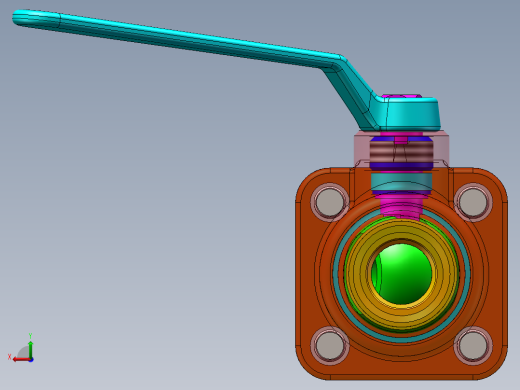Image resolution: width=520 pixels, height=390 pixels.
Task: Select the green ball inside the bore
Action: pyautogui.click(x=402, y=274)
